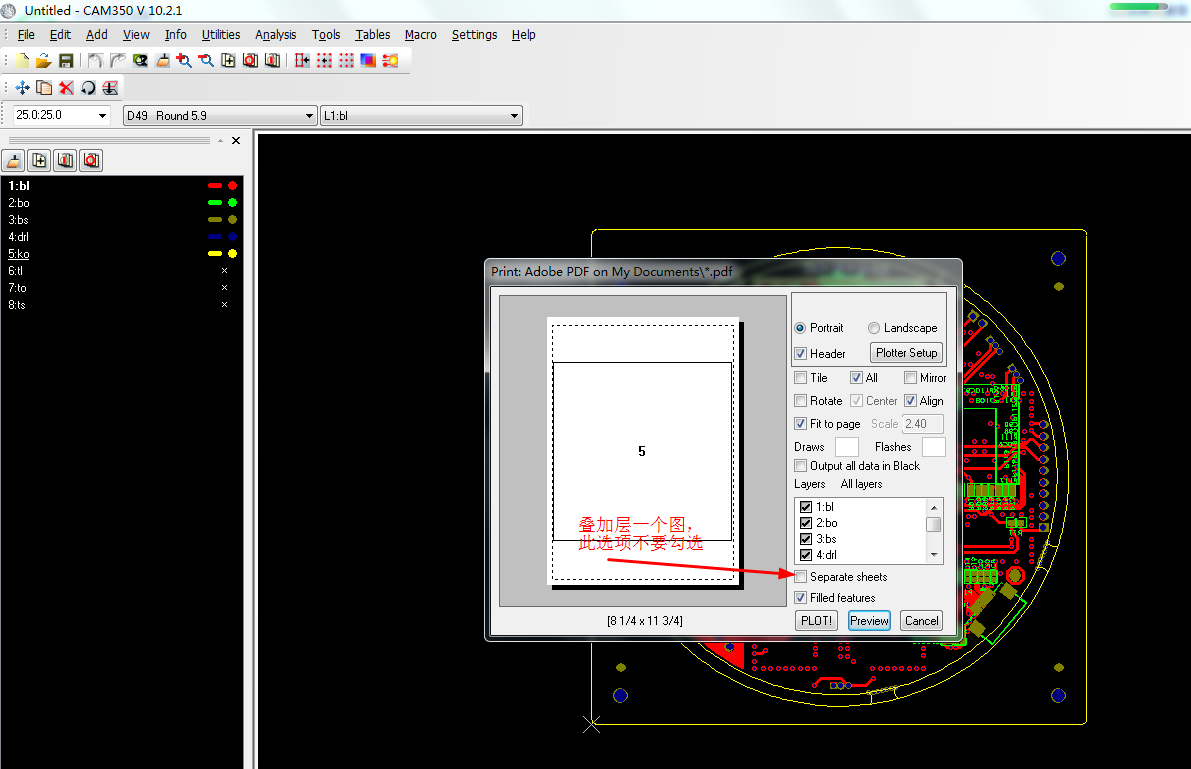Screen dimensions: 1191x769
Task: Open the File menu
Action: tap(26, 35)
